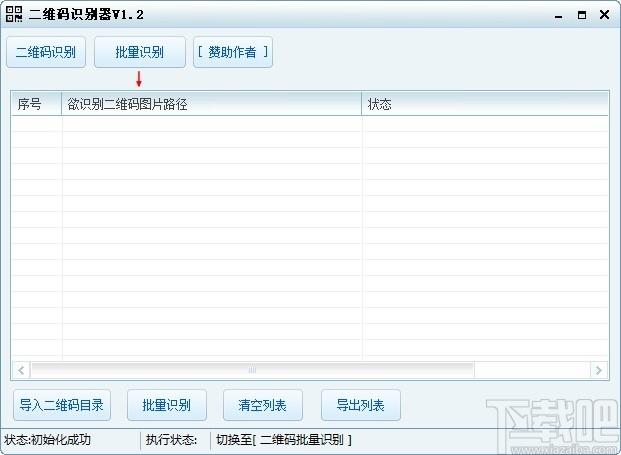Export the list with 导出列表

[361, 405]
